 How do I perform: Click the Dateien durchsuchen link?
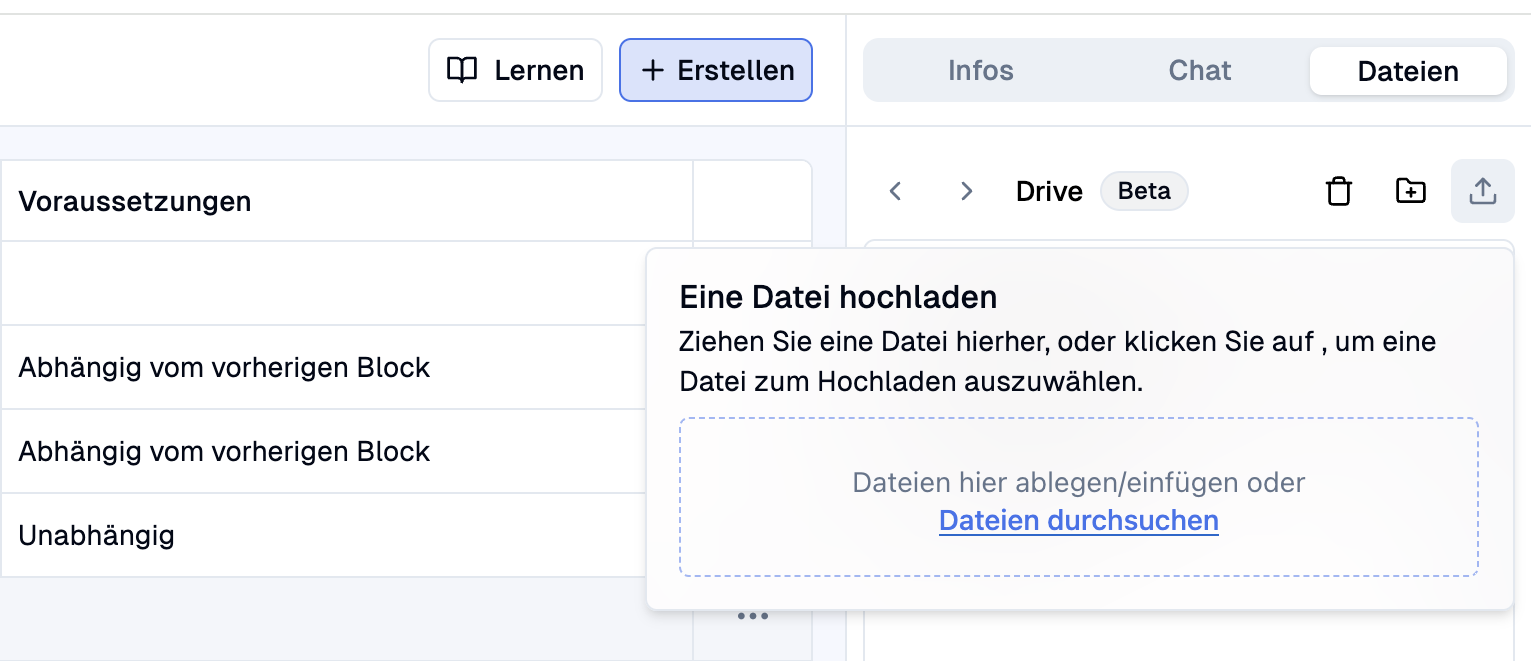[1079, 521]
